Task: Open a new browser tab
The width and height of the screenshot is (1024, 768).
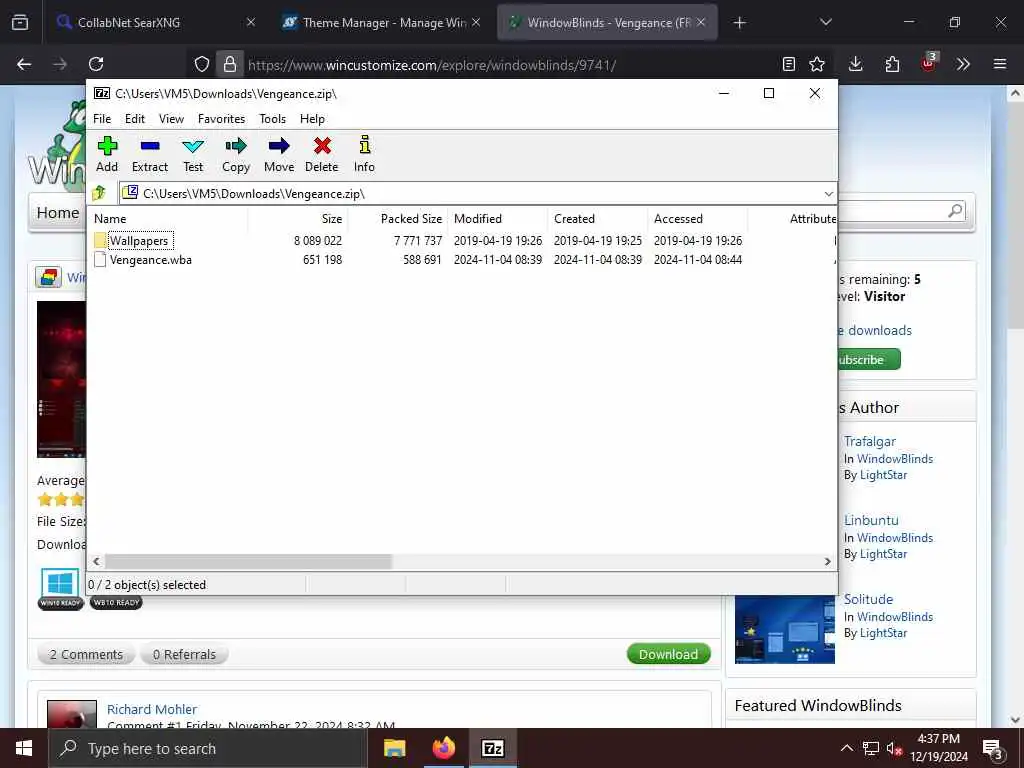Action: pyautogui.click(x=739, y=23)
